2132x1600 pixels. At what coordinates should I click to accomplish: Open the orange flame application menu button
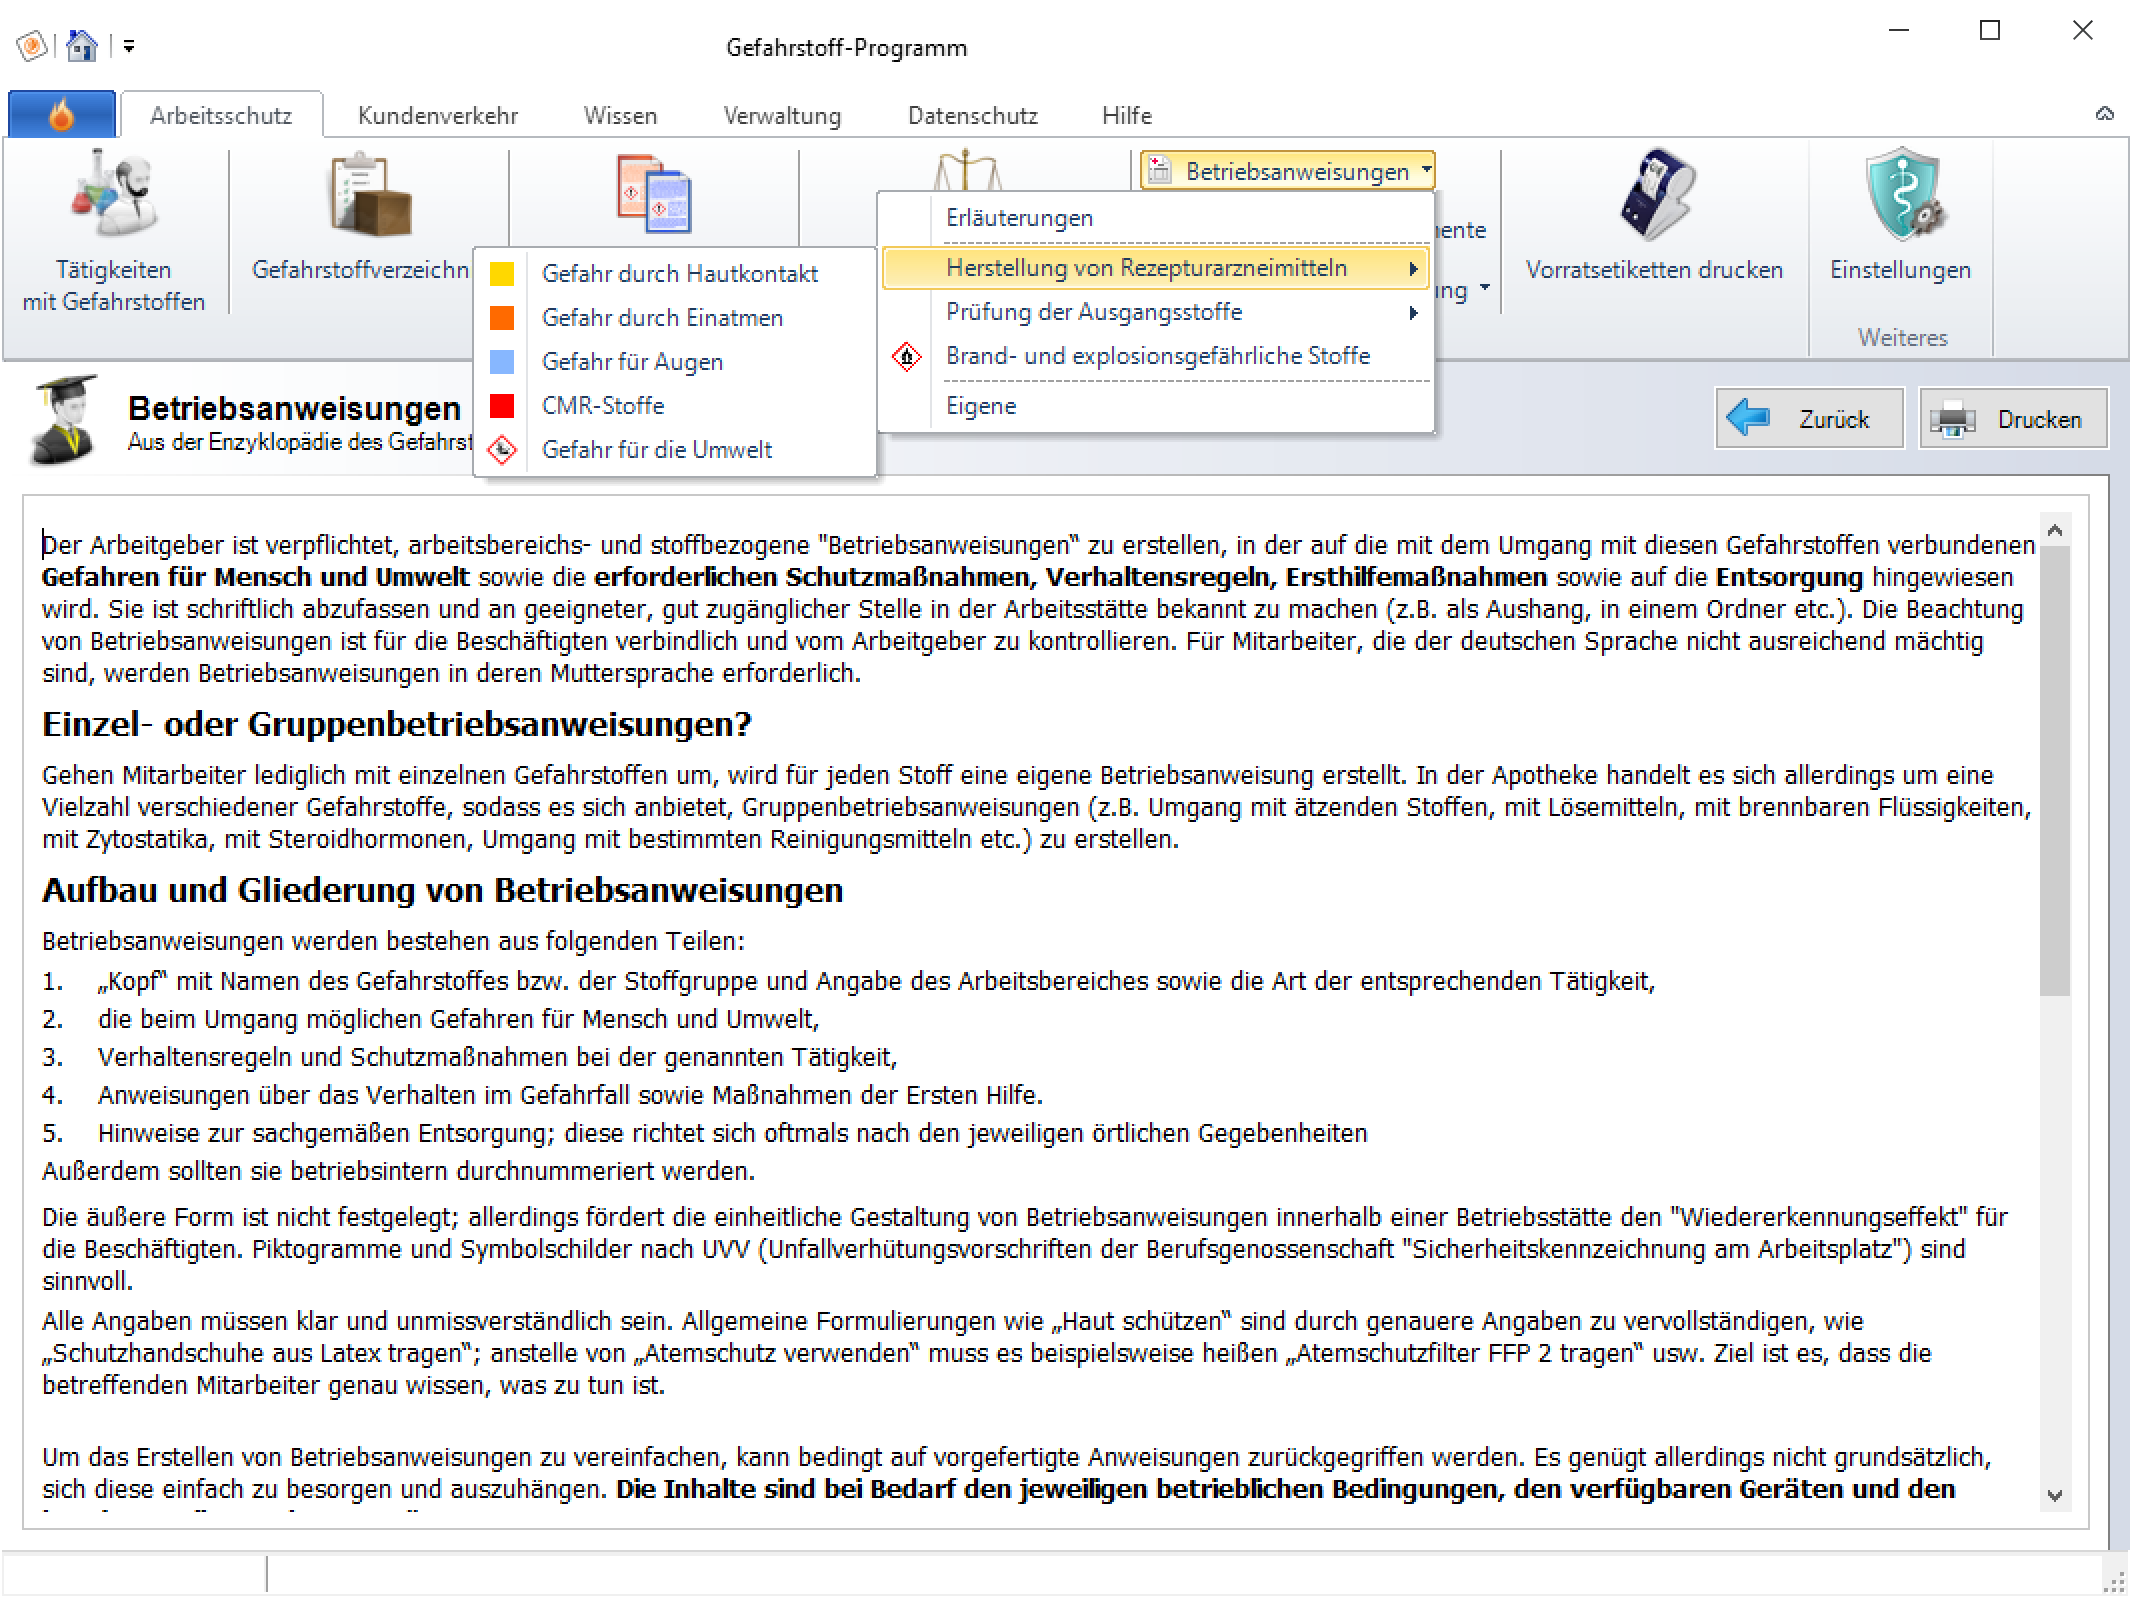[62, 114]
